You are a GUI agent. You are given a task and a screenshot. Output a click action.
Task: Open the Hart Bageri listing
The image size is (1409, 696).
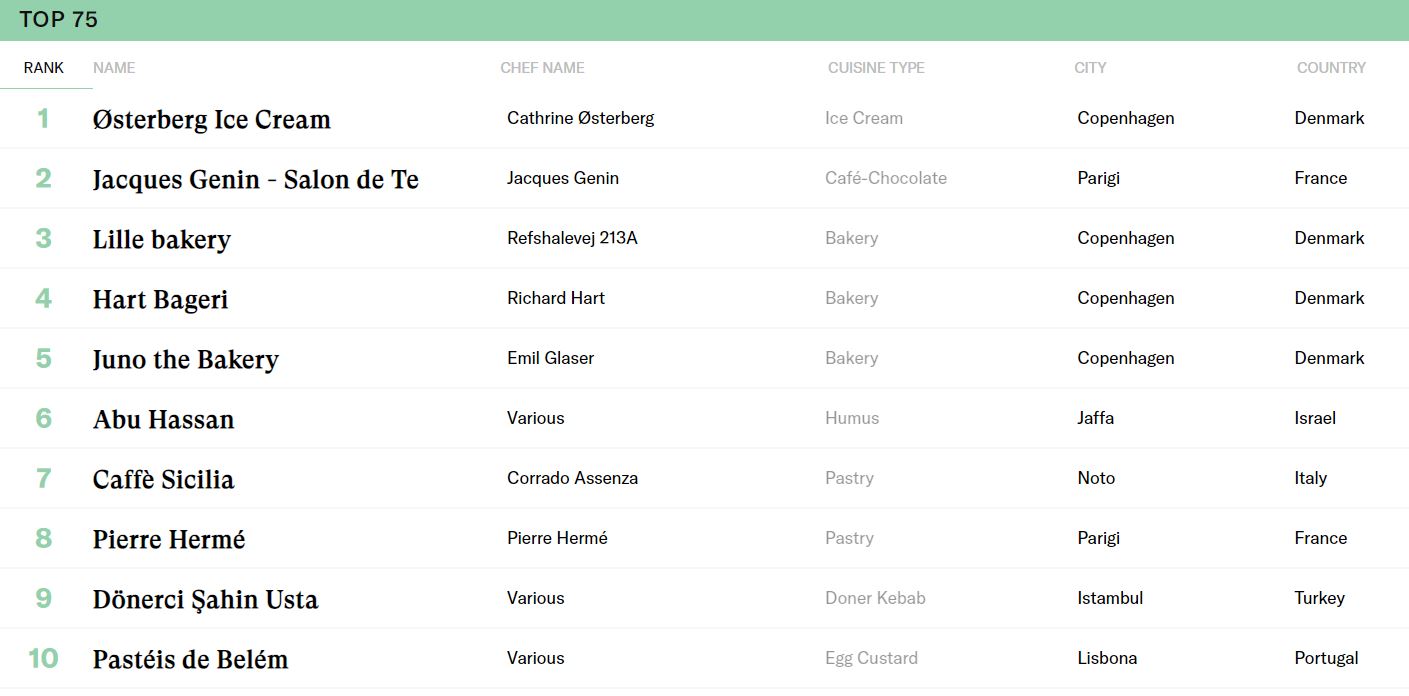(160, 299)
